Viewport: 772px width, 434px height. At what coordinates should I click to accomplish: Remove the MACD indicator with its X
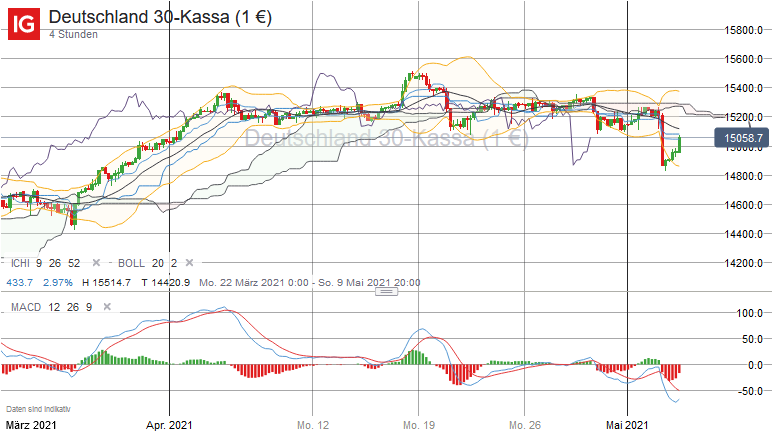coord(107,307)
